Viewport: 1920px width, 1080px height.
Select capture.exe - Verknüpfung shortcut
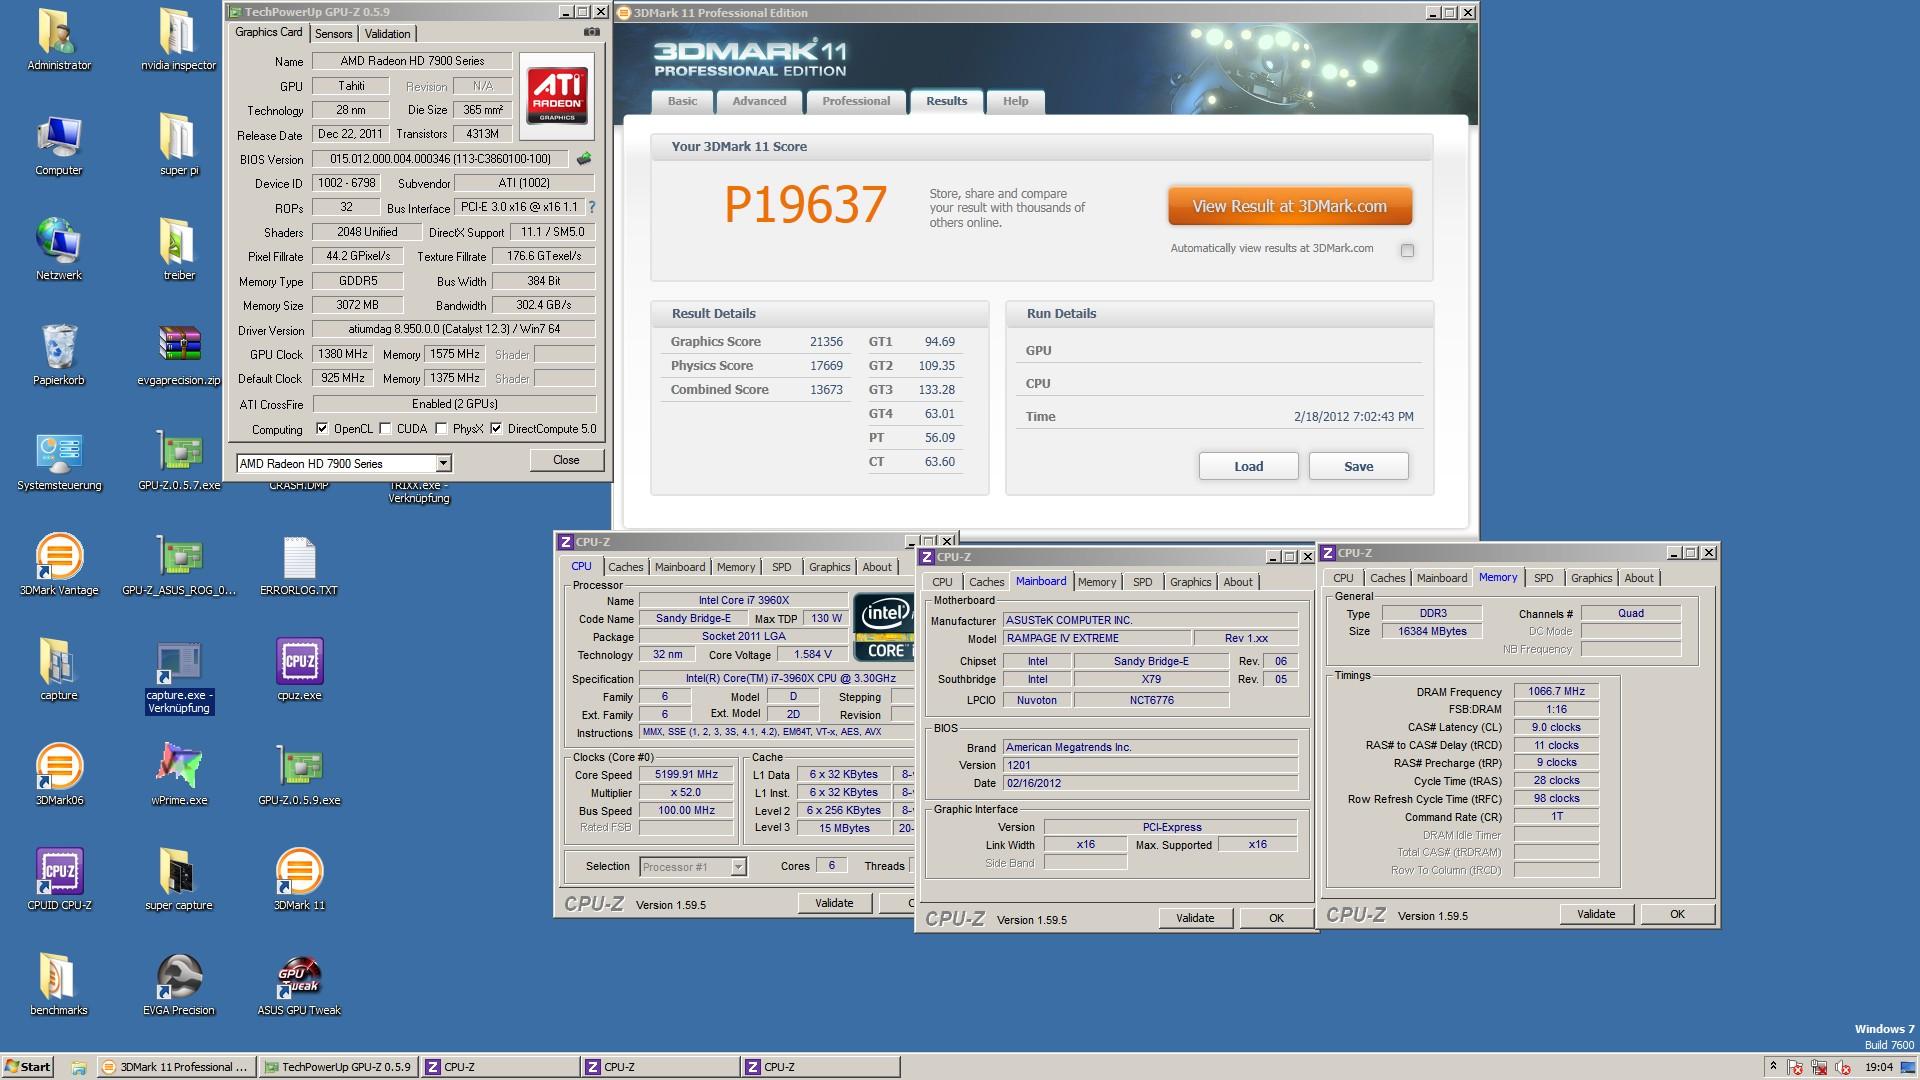point(179,677)
